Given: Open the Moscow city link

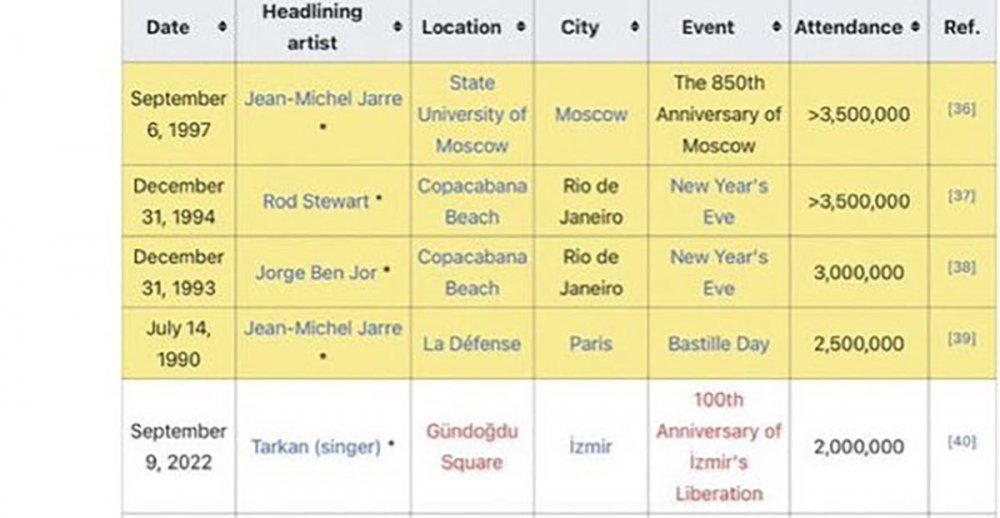Looking at the screenshot, I should point(591,114).
